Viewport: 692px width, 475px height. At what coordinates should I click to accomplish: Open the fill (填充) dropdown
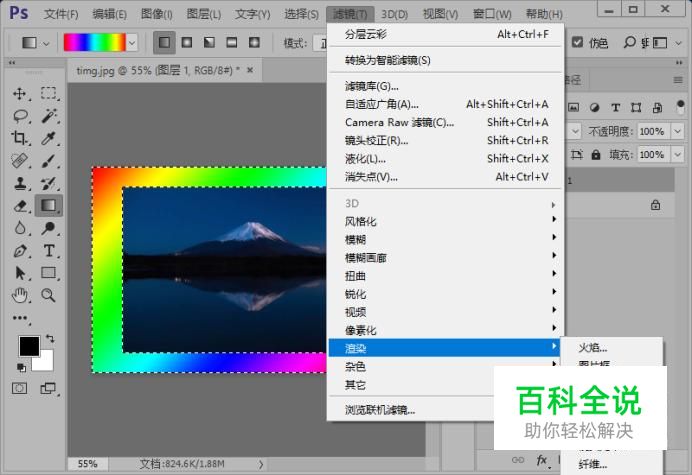click(677, 155)
